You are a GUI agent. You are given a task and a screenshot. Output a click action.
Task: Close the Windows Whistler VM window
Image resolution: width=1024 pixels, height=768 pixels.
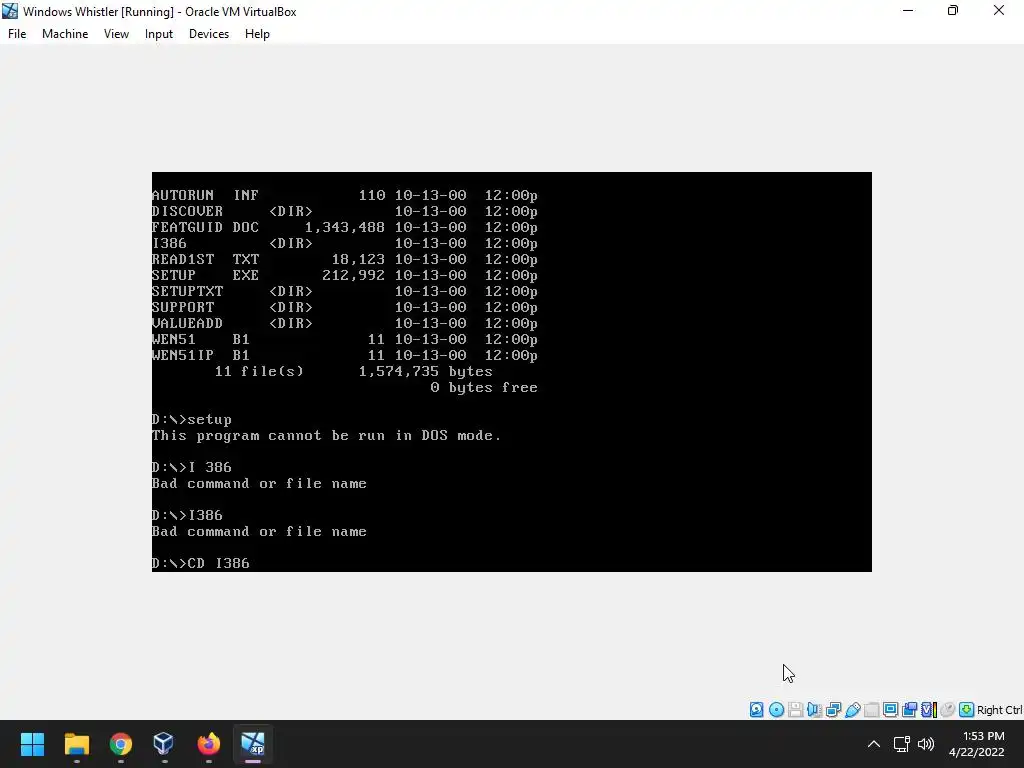pos(999,11)
